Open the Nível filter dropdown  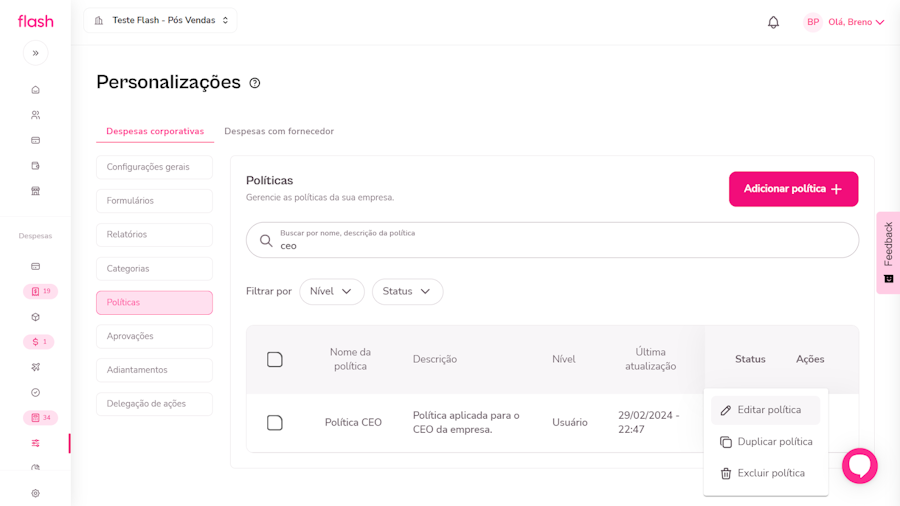pyautogui.click(x=332, y=291)
